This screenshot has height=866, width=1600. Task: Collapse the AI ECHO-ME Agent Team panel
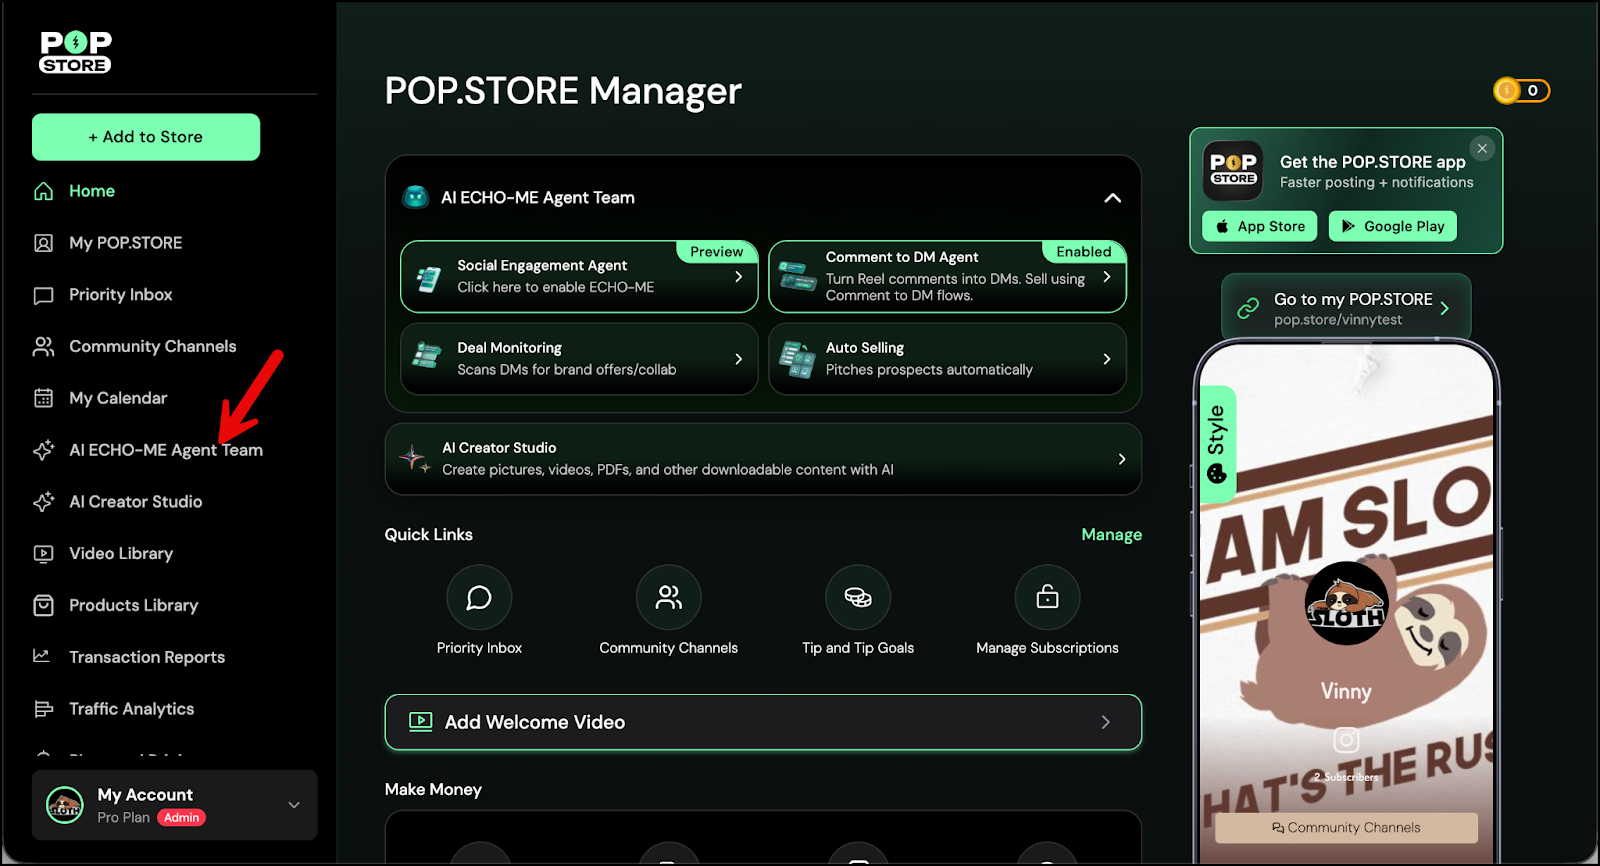point(1112,198)
